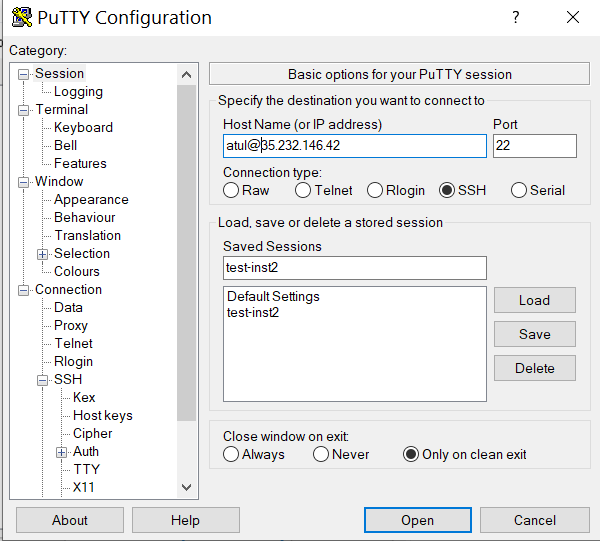Open the Rlogin category in tree
Screen dimensions: 600x541
tap(73, 362)
